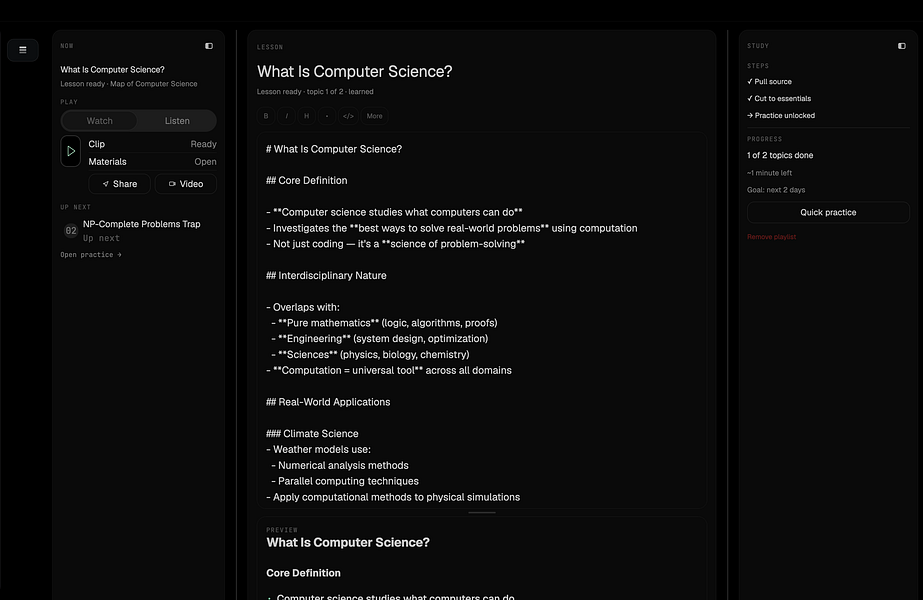
Task: Expand the More formatting options
Action: [x=374, y=116]
